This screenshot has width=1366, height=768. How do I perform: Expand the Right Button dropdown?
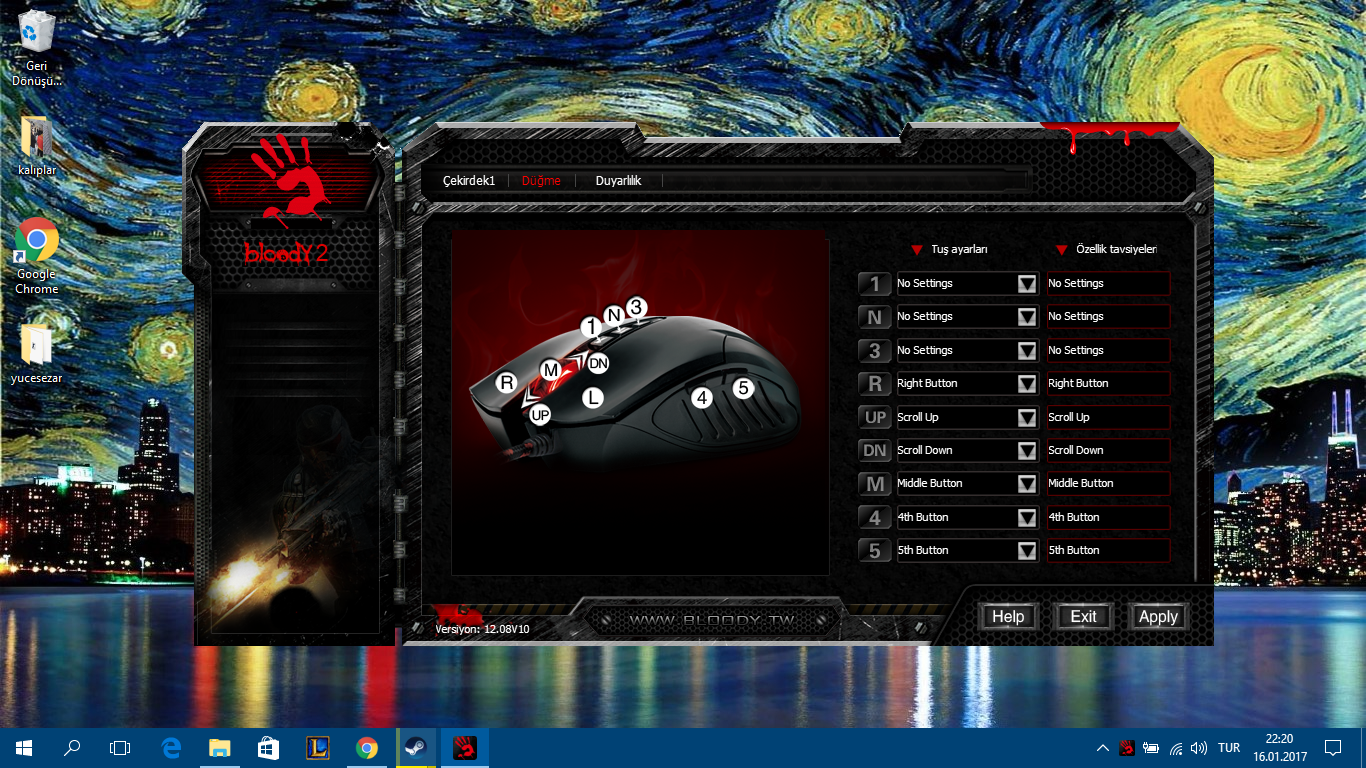pyautogui.click(x=1026, y=384)
